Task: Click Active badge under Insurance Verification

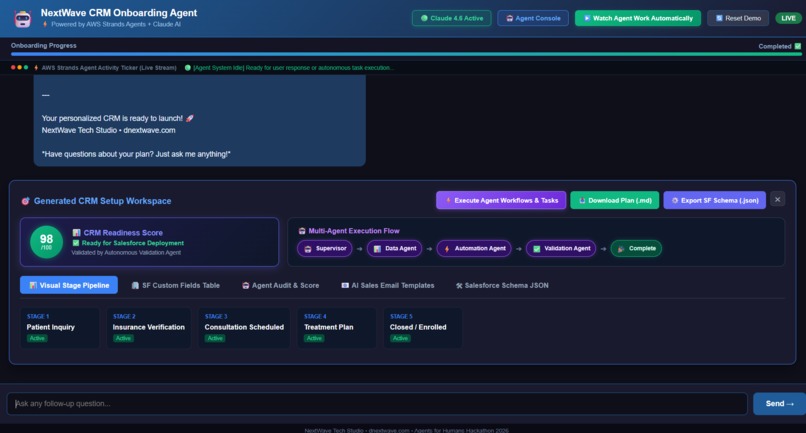Action: tap(123, 338)
